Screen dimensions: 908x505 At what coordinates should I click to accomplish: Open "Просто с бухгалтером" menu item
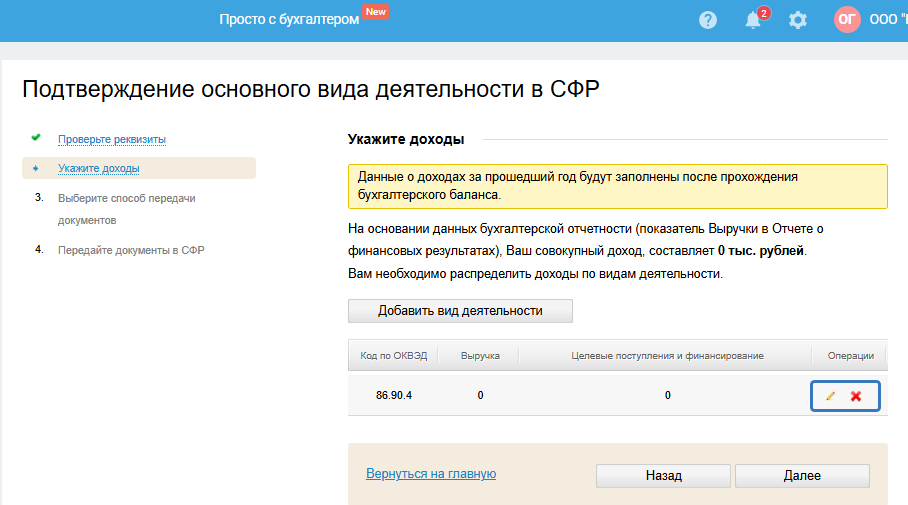pos(289,20)
